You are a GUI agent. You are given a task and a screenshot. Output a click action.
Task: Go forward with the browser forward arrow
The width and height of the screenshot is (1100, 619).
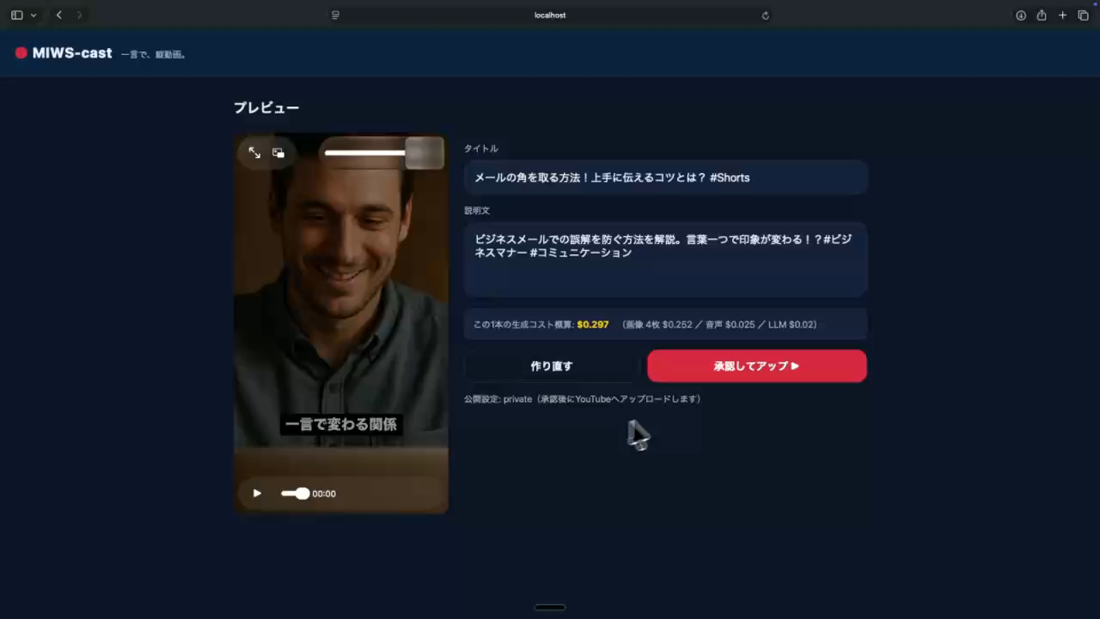79,15
